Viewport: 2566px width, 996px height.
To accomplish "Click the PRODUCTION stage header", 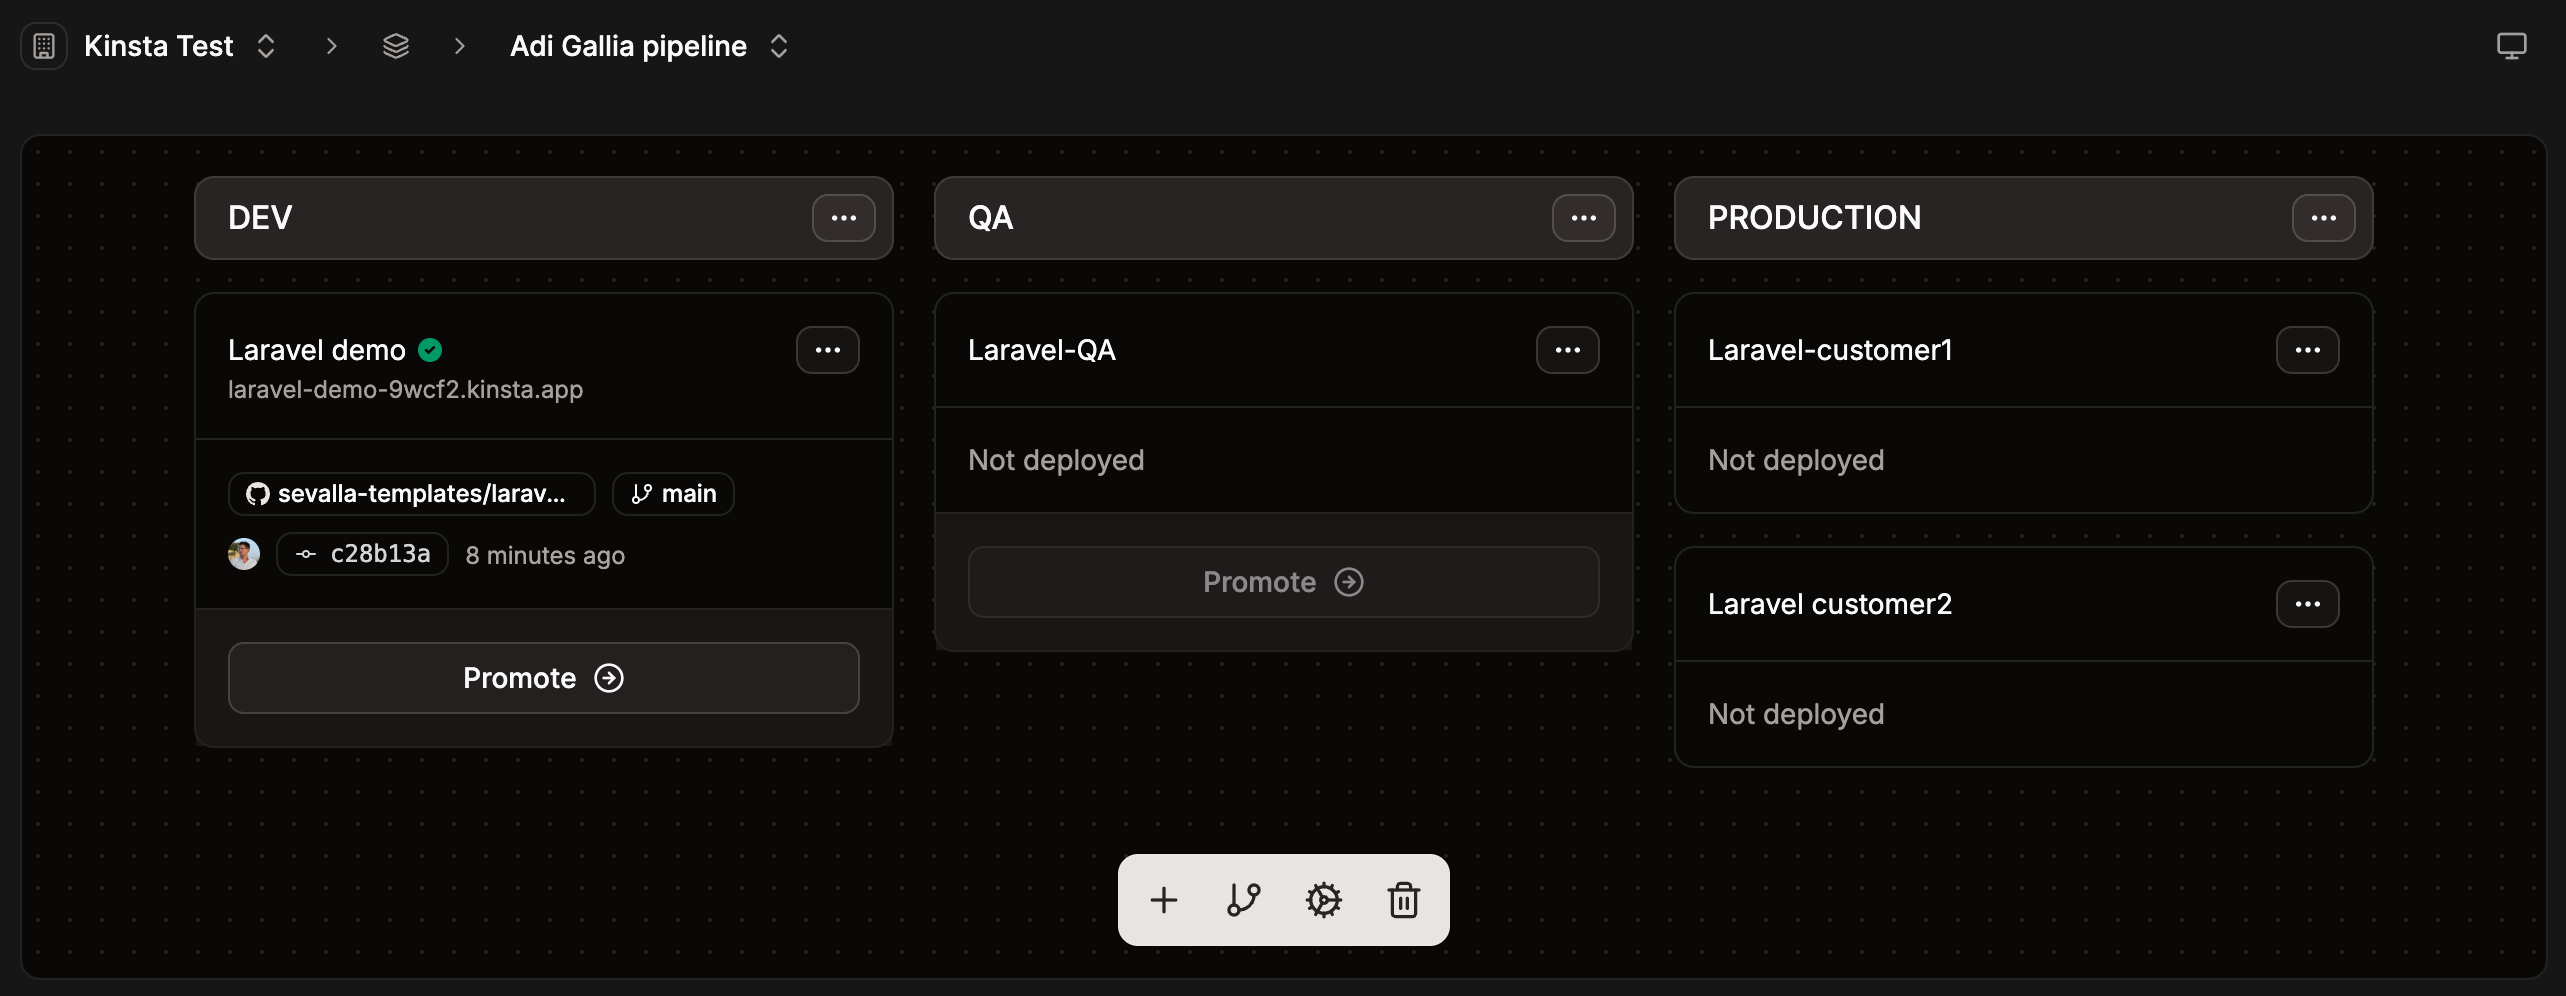I will click(1812, 217).
